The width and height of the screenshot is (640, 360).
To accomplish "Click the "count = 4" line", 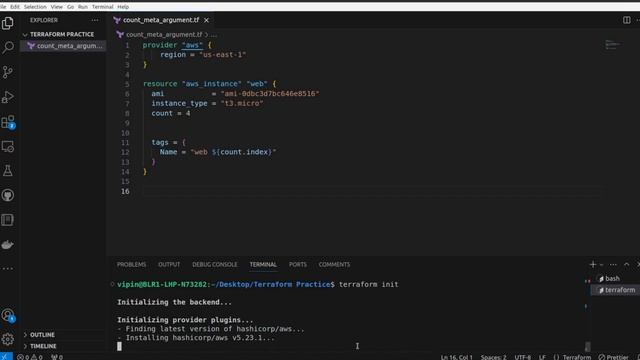I will (171, 113).
